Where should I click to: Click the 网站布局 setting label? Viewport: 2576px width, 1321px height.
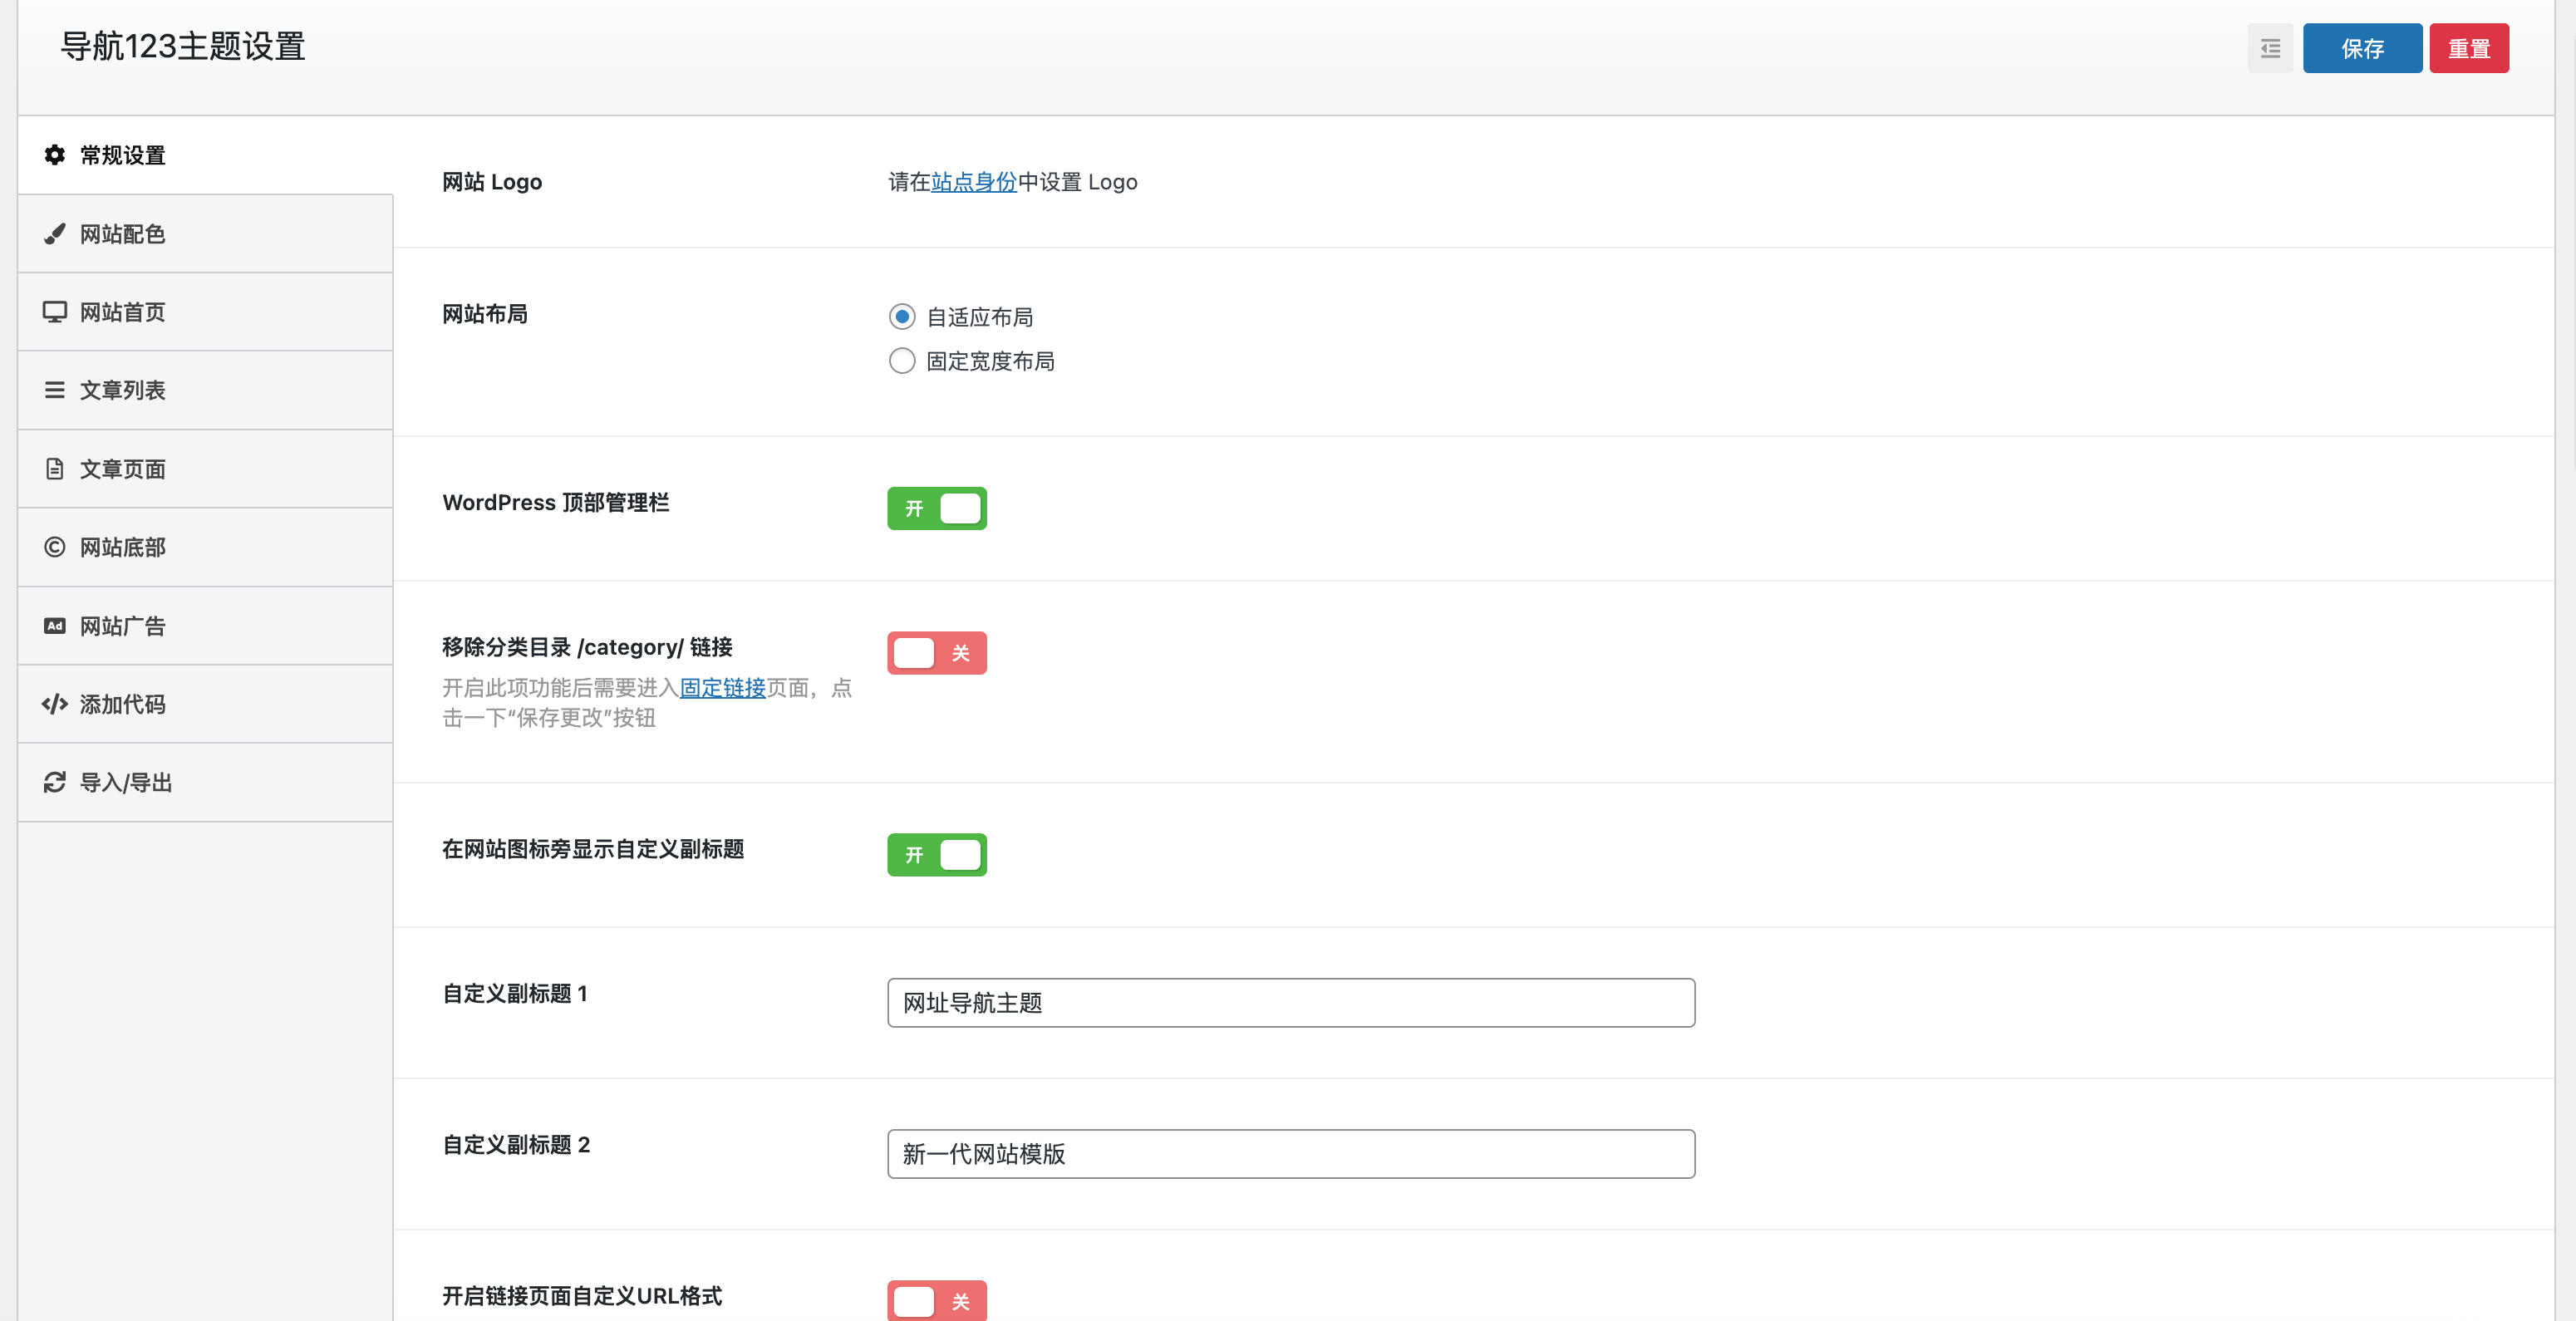coord(485,314)
